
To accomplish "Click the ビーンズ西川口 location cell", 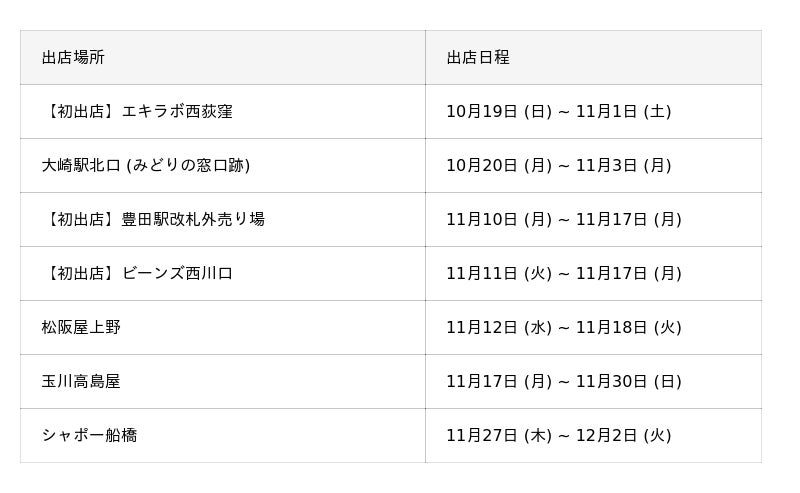I will tap(177, 274).
